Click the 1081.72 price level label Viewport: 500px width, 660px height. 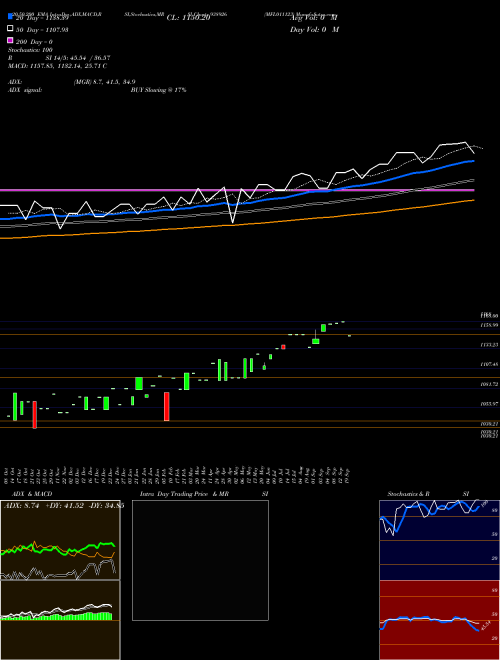click(489, 384)
